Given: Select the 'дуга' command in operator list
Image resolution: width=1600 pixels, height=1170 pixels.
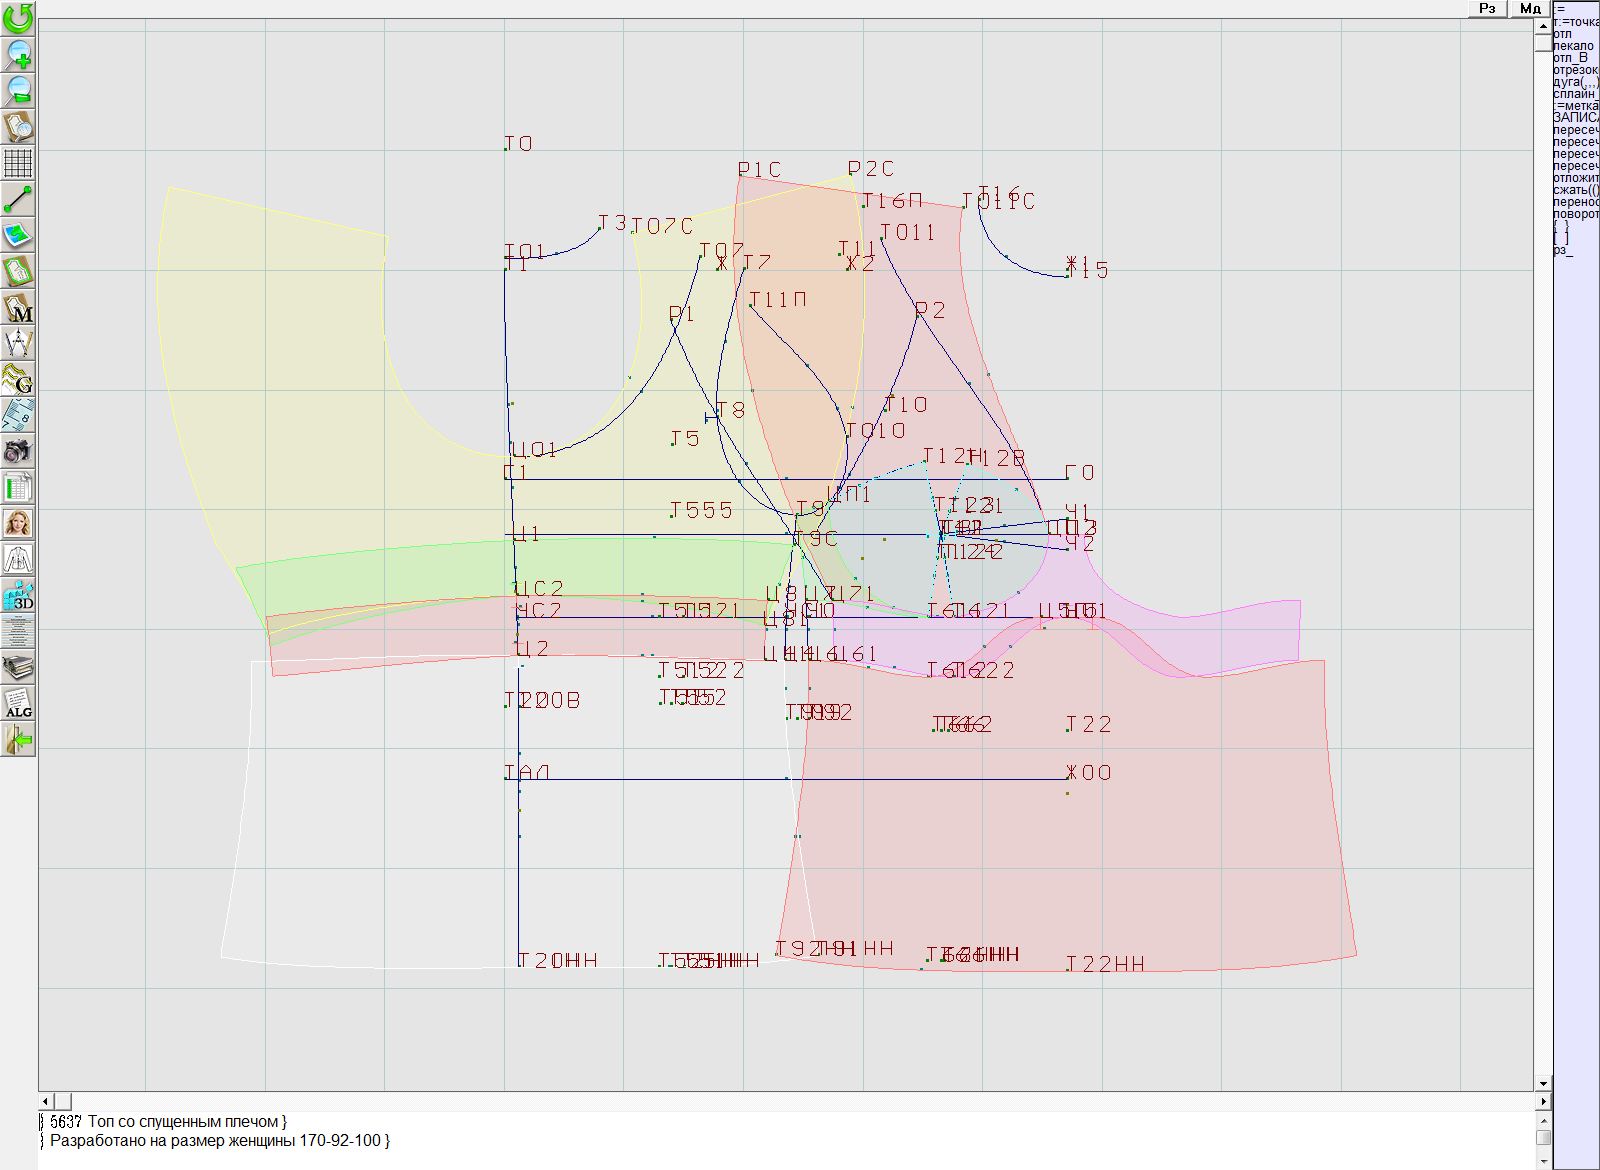Looking at the screenshot, I should pos(1575,82).
